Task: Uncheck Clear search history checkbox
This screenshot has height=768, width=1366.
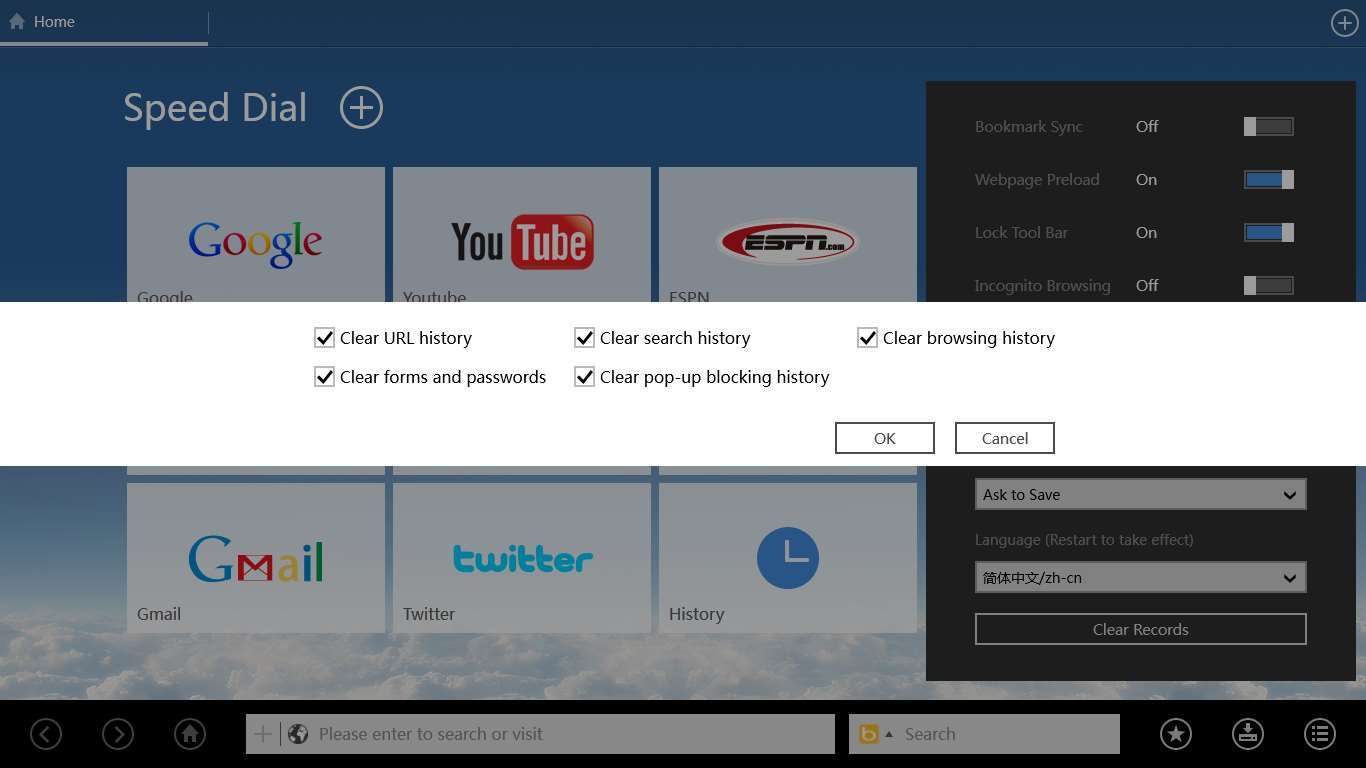Action: pos(585,338)
